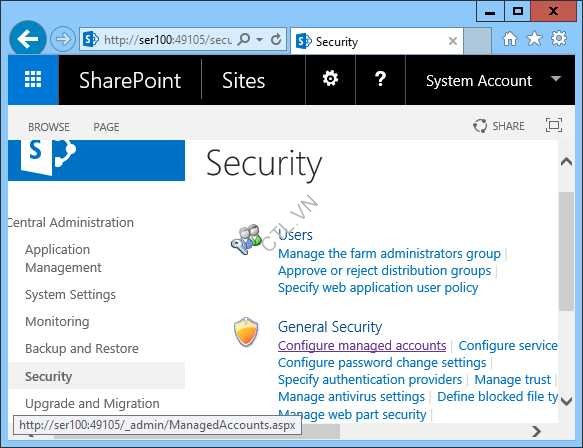Open Backup and Restore in left nav
The height and width of the screenshot is (448, 583).
(82, 349)
